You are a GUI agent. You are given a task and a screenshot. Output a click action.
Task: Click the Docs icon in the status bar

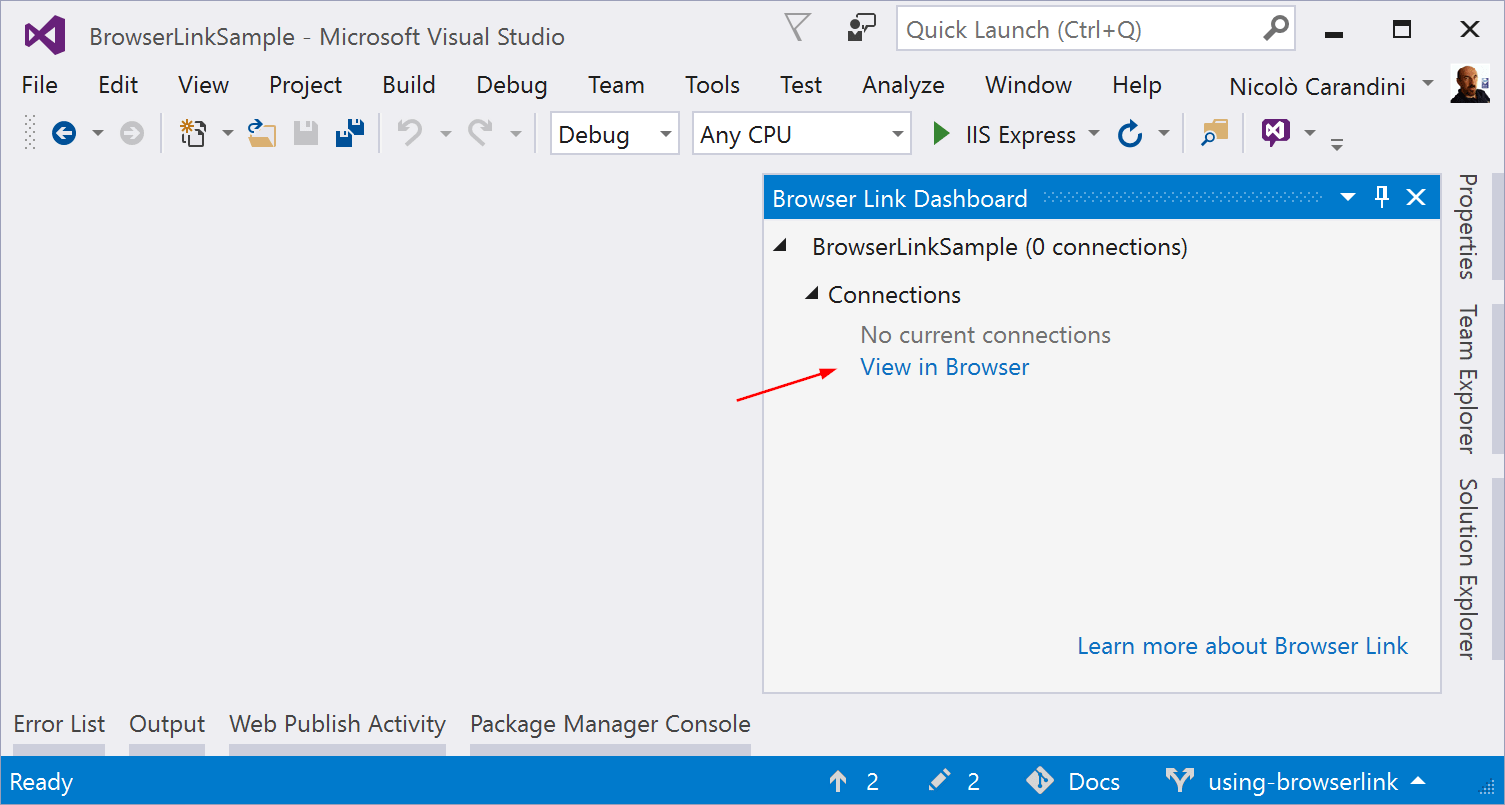(x=1040, y=781)
